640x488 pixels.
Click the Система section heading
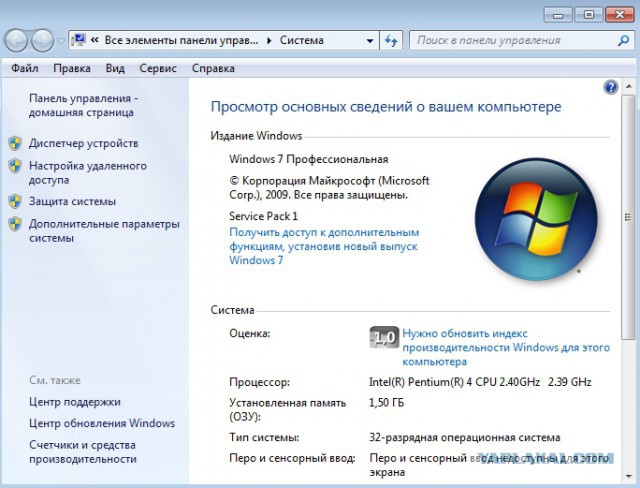pyautogui.click(x=232, y=310)
